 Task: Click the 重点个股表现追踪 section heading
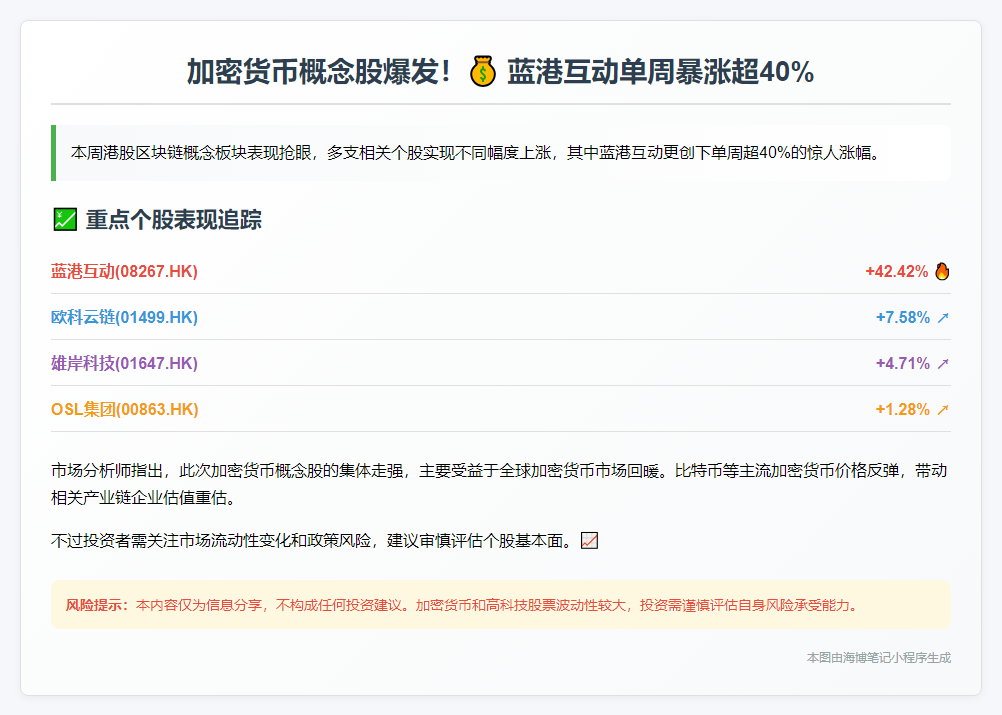[x=174, y=220]
